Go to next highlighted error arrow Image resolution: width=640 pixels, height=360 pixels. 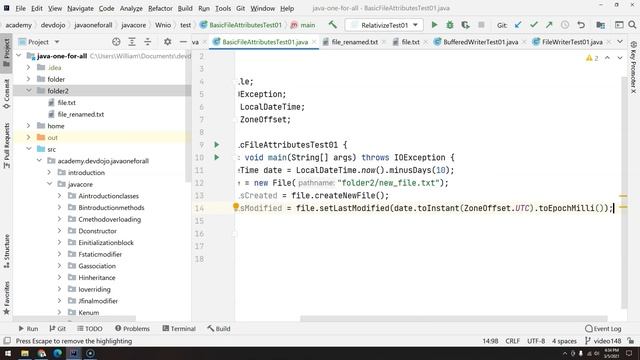click(x=620, y=58)
